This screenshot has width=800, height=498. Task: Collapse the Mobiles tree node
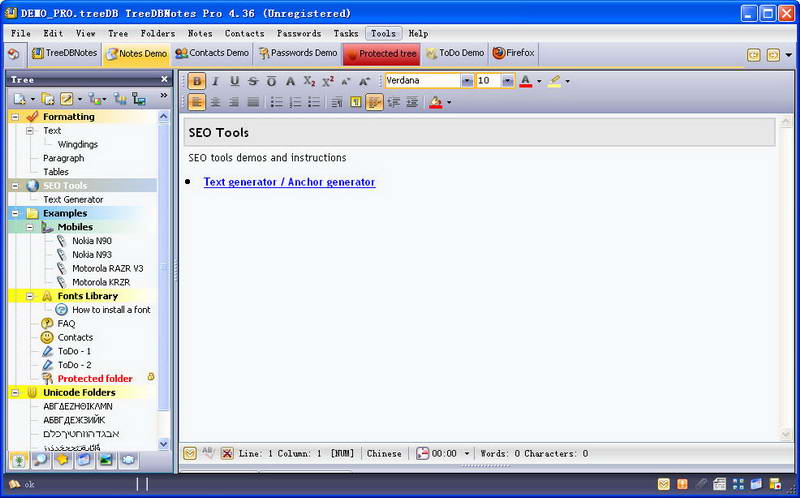tap(30, 227)
